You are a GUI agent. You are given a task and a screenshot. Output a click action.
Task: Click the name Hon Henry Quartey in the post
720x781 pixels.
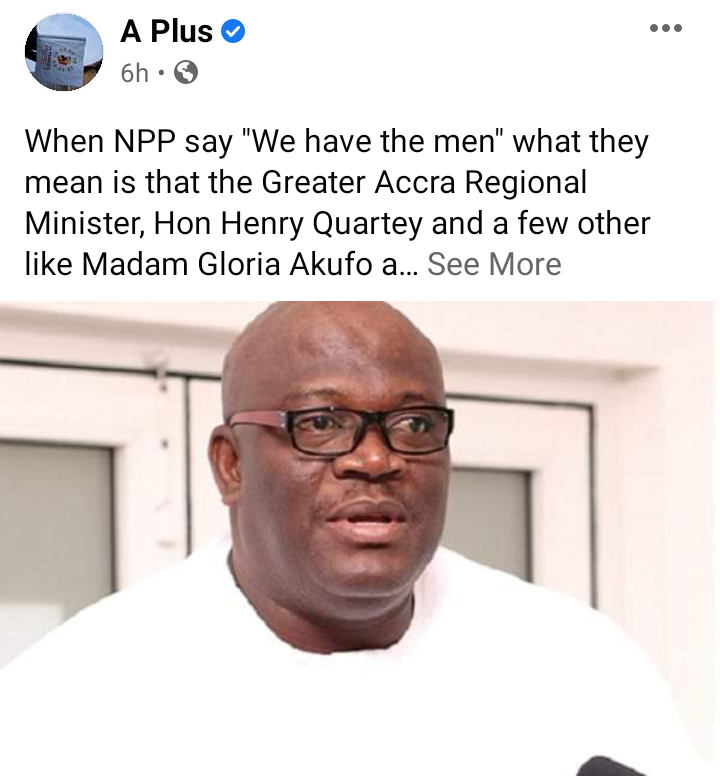(x=288, y=223)
